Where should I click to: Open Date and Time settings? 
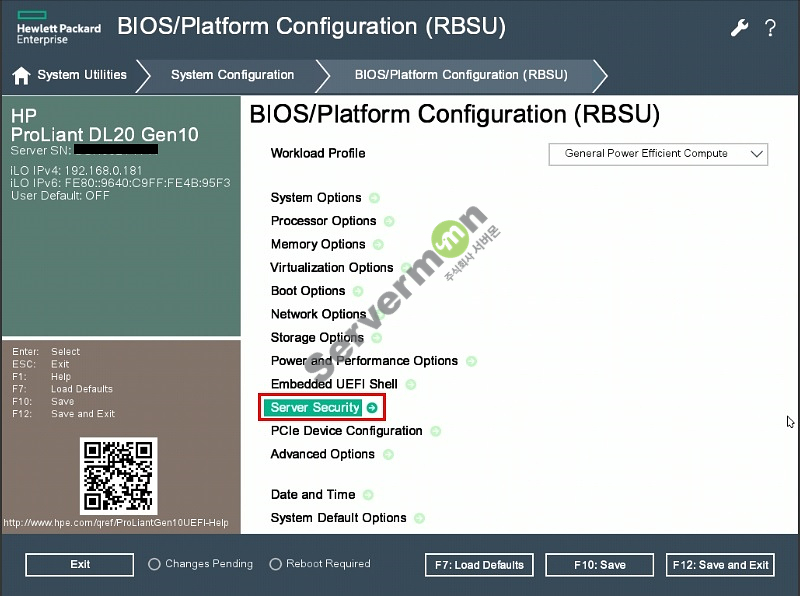point(313,495)
